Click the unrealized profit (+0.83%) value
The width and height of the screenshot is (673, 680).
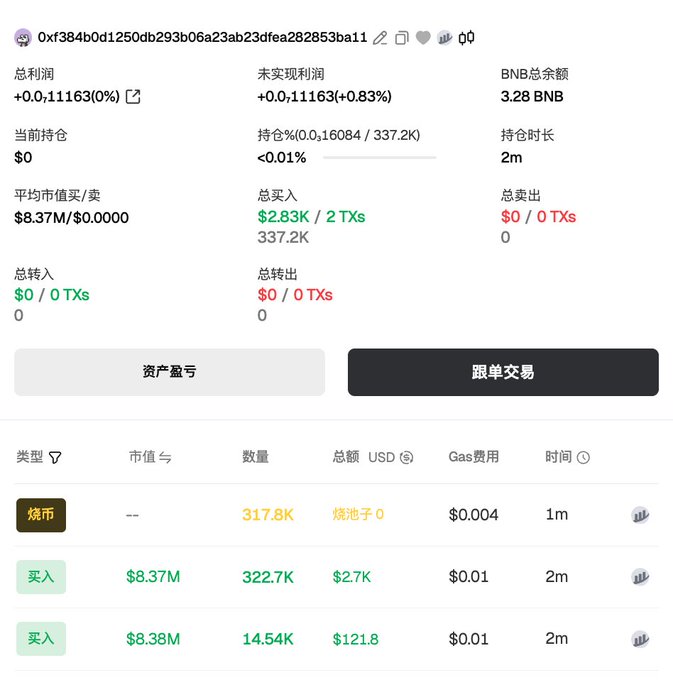(x=324, y=96)
